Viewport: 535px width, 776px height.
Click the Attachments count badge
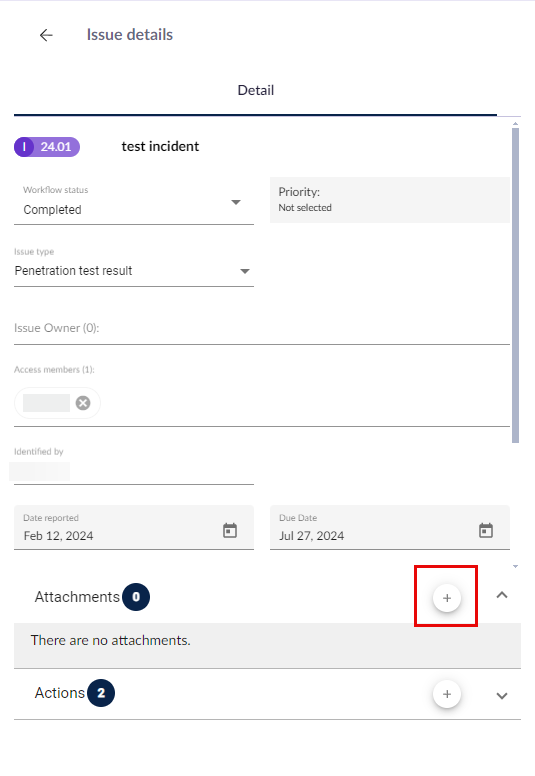[136, 597]
